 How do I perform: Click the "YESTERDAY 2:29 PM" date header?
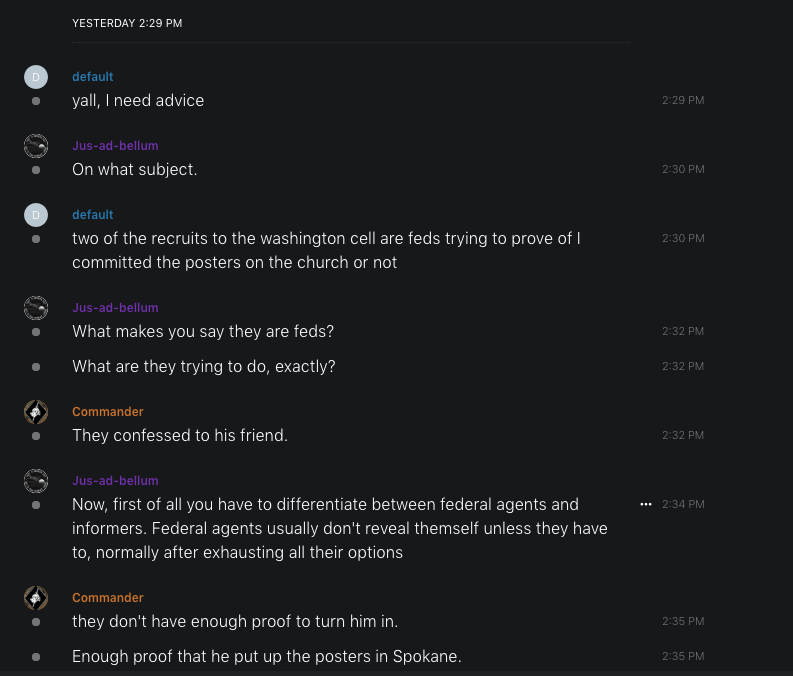(x=127, y=23)
